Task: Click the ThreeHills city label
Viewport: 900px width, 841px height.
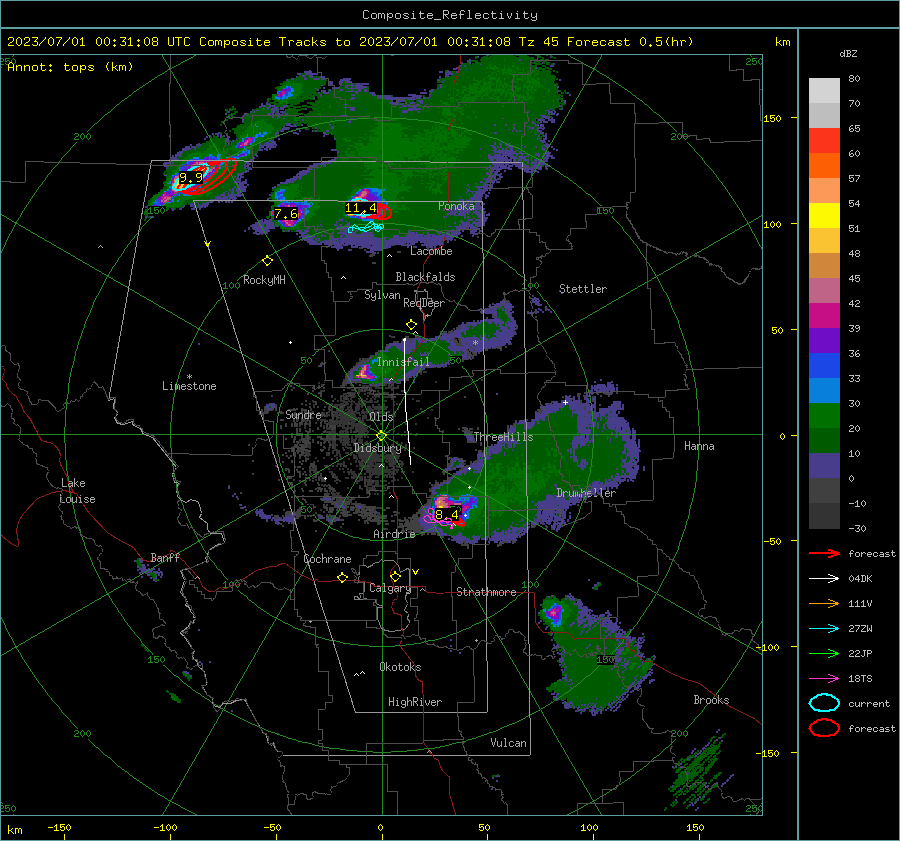Action: (503, 437)
